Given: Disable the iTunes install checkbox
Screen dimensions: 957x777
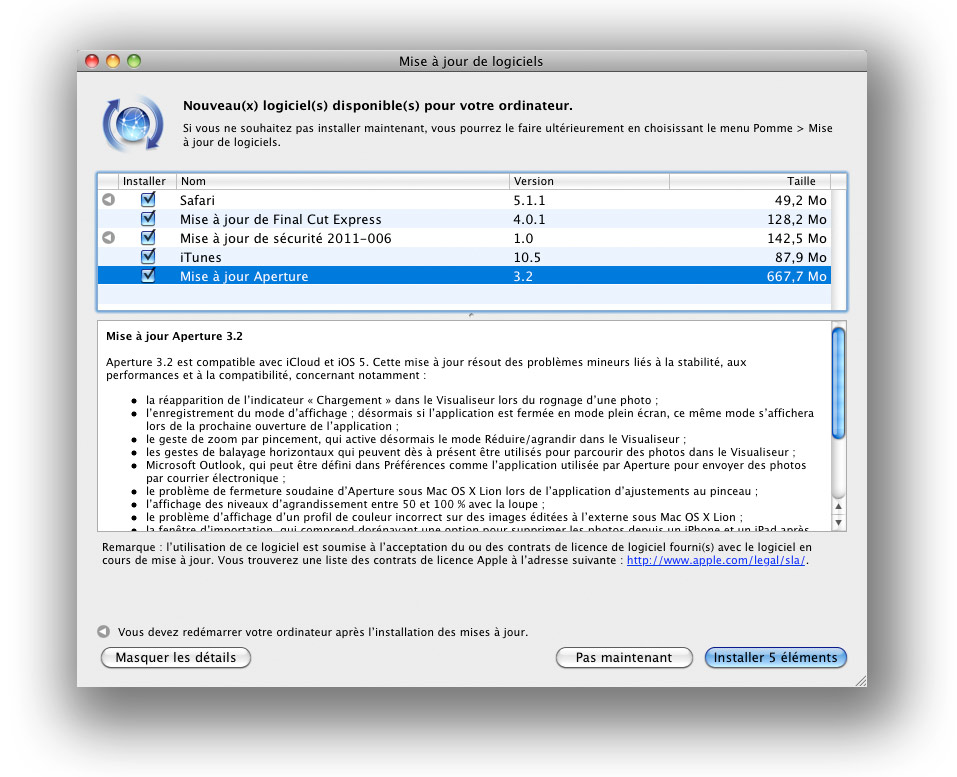Looking at the screenshot, I should click(x=148, y=256).
